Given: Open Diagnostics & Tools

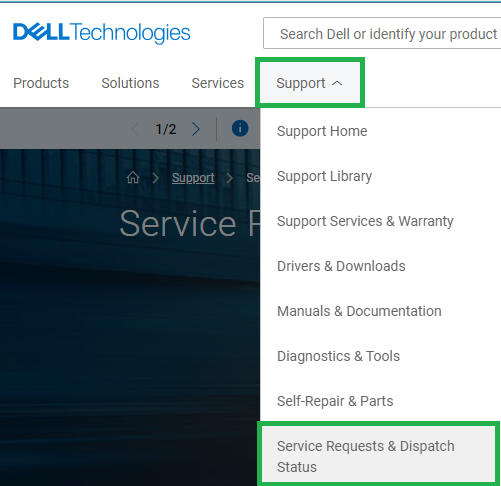Looking at the screenshot, I should tap(338, 356).
